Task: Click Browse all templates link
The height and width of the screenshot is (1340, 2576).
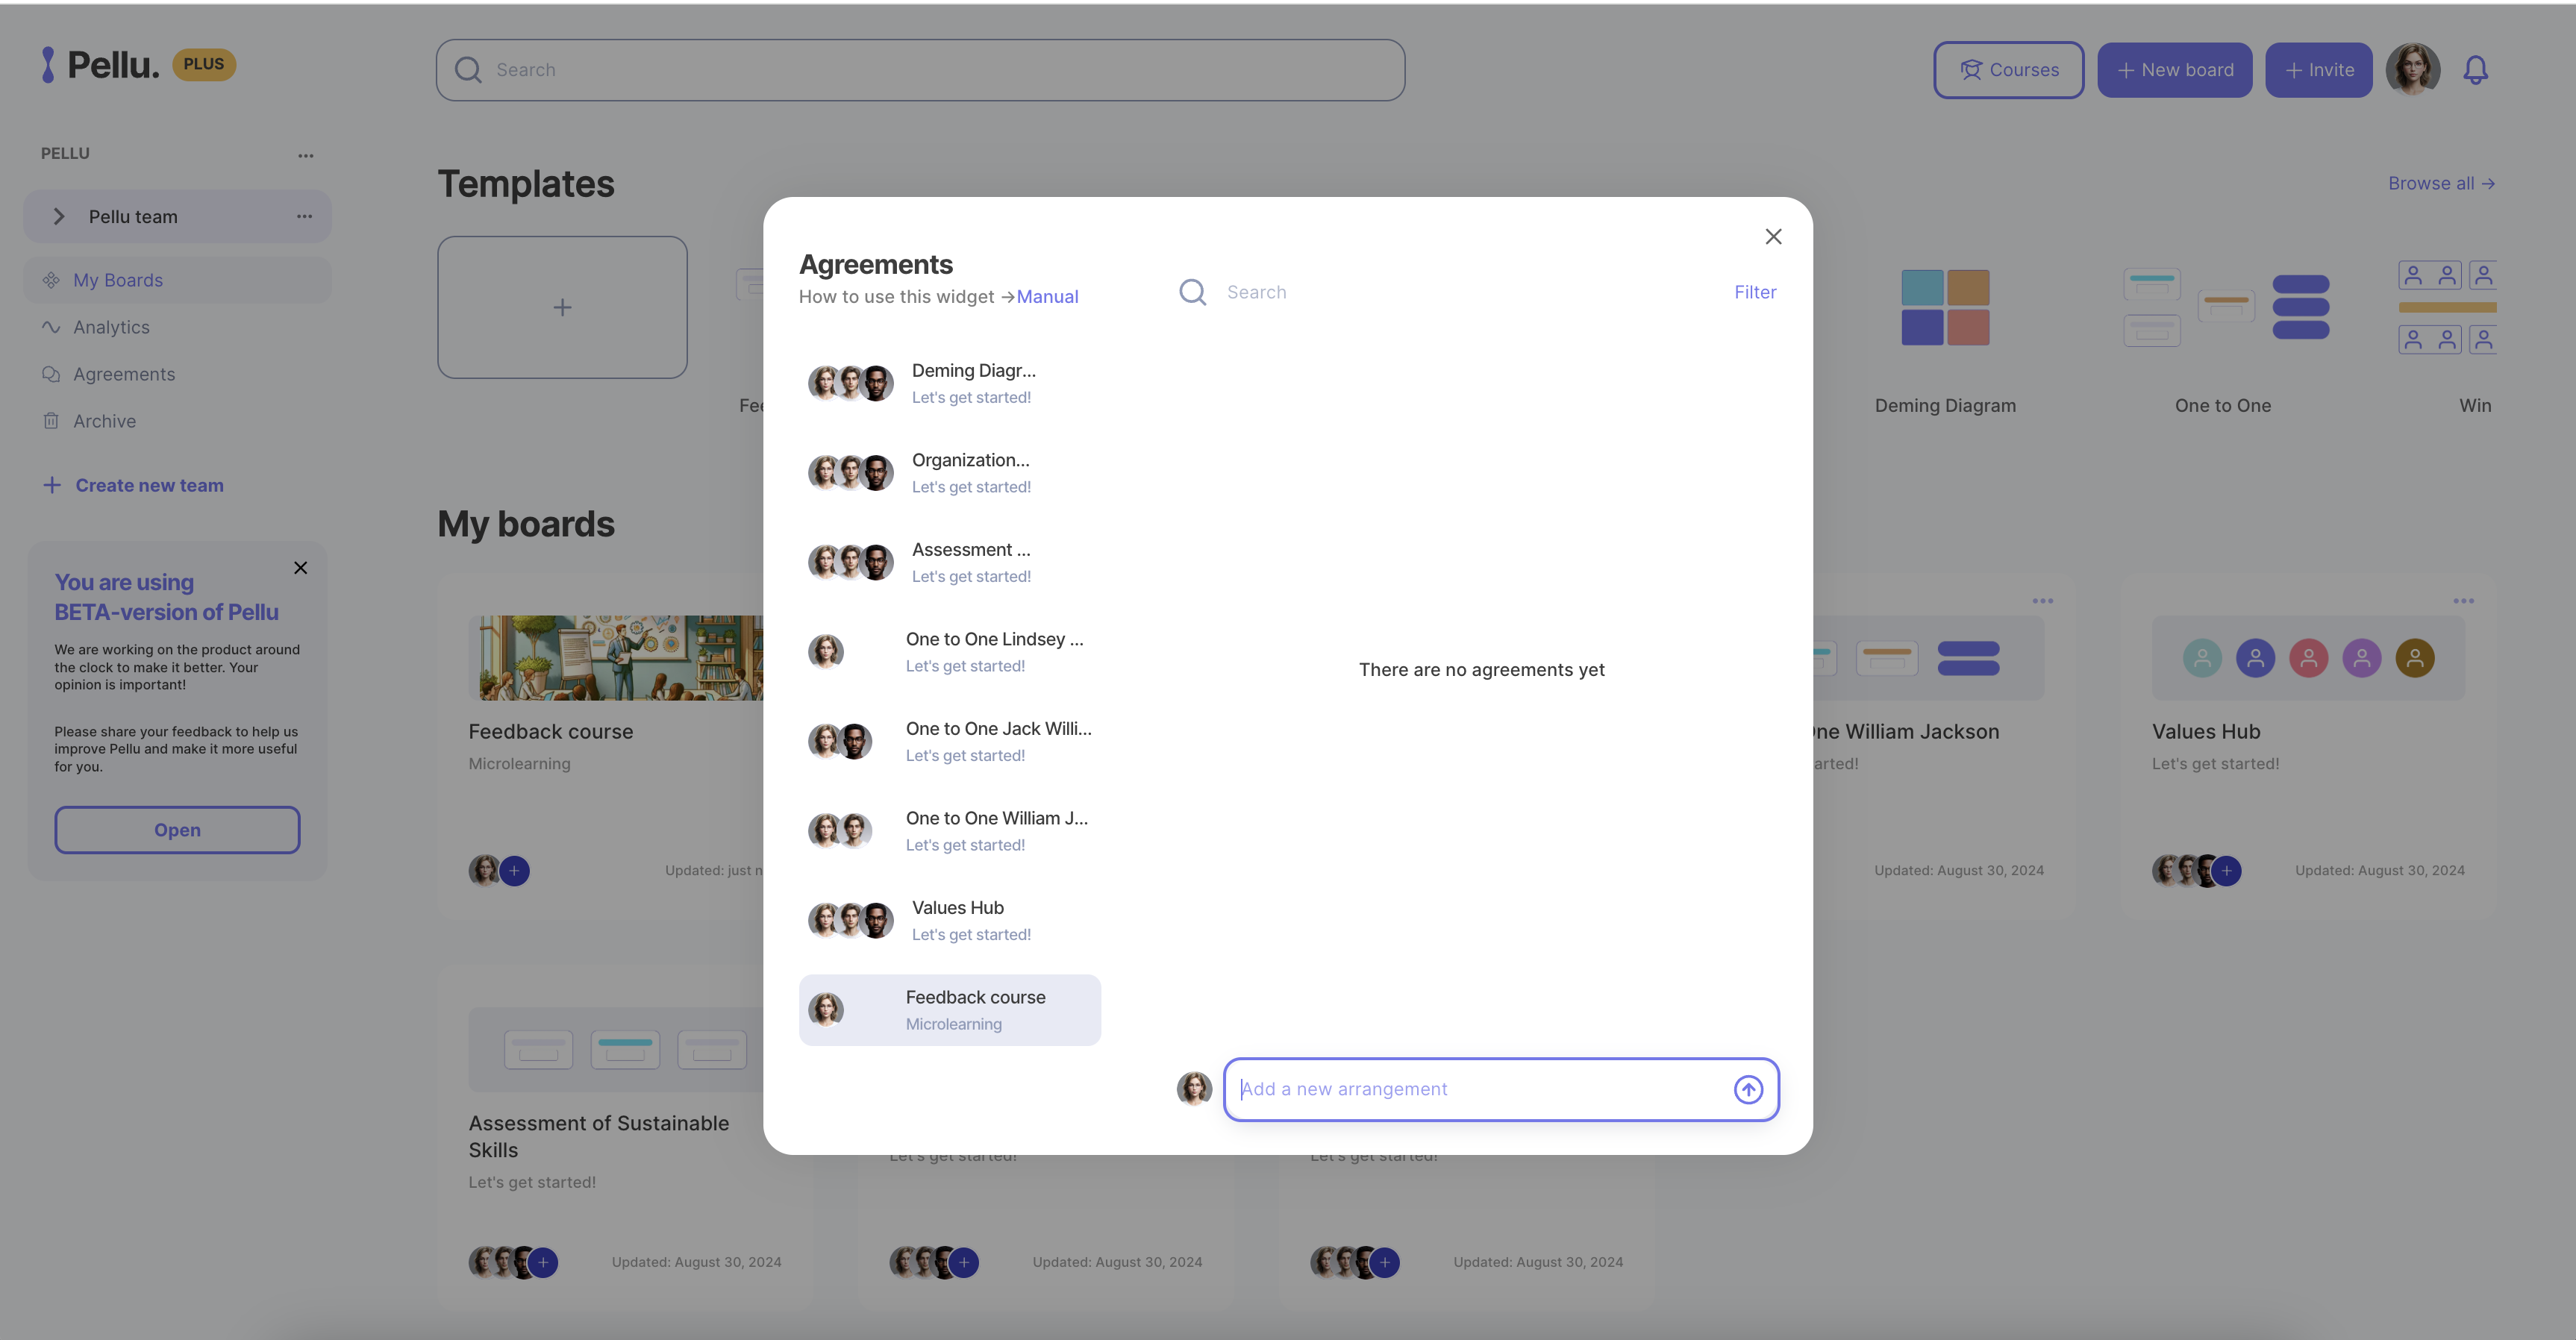Action: tap(2441, 184)
